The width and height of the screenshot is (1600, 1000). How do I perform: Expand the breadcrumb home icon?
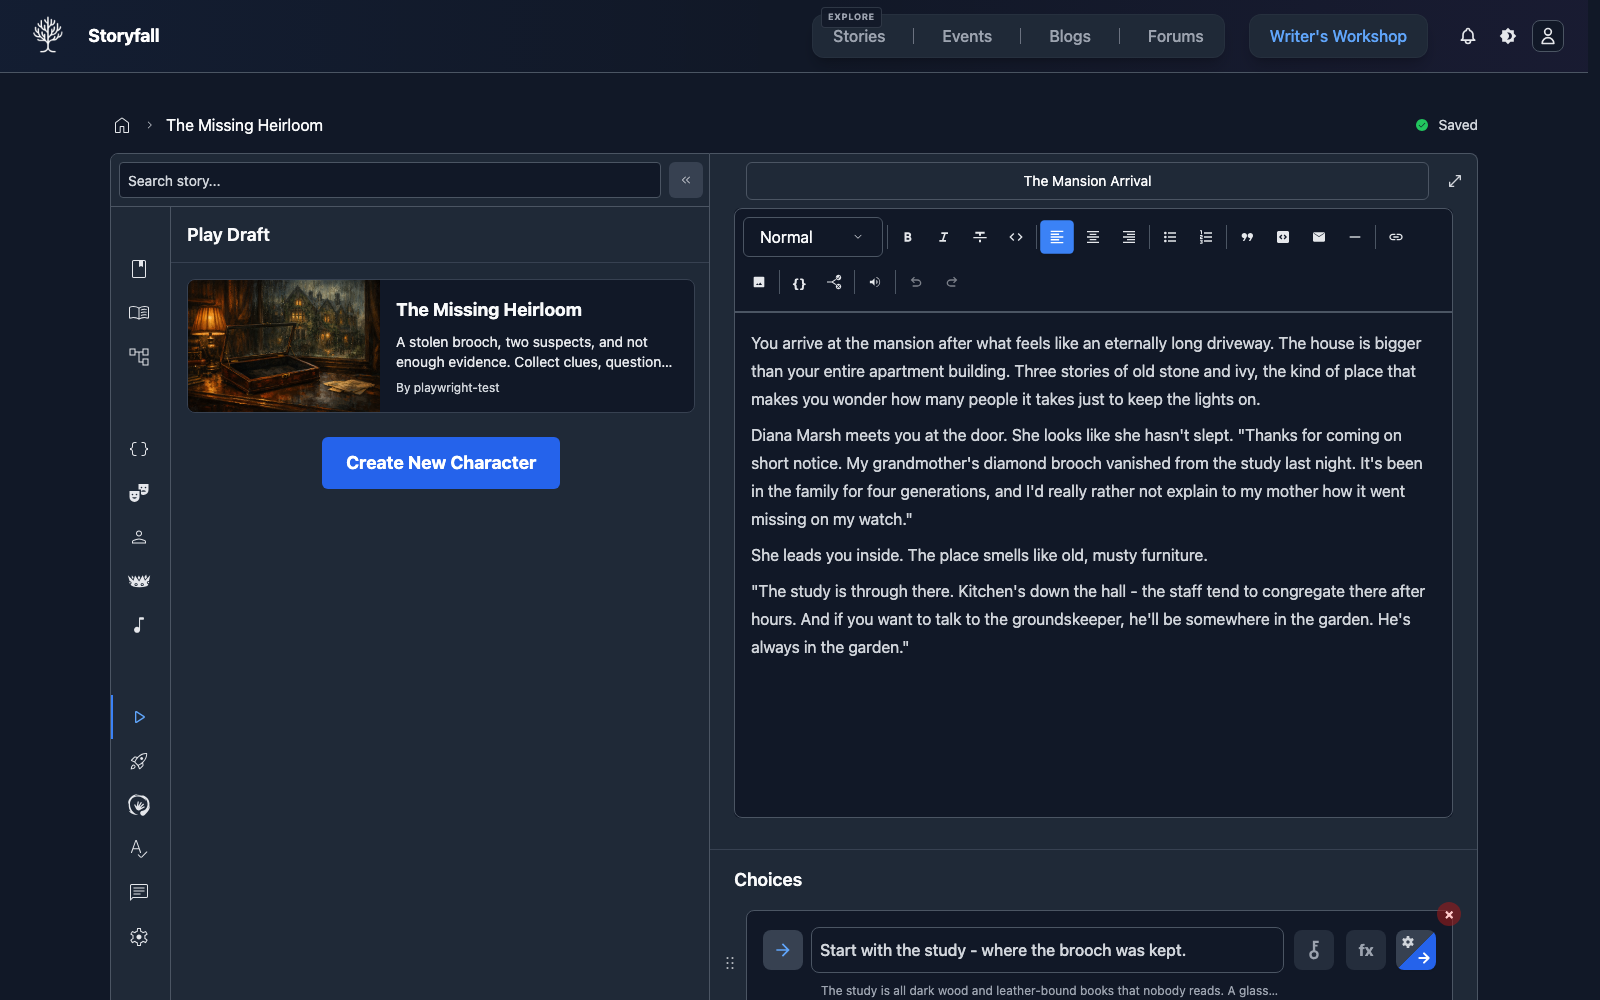click(x=121, y=125)
